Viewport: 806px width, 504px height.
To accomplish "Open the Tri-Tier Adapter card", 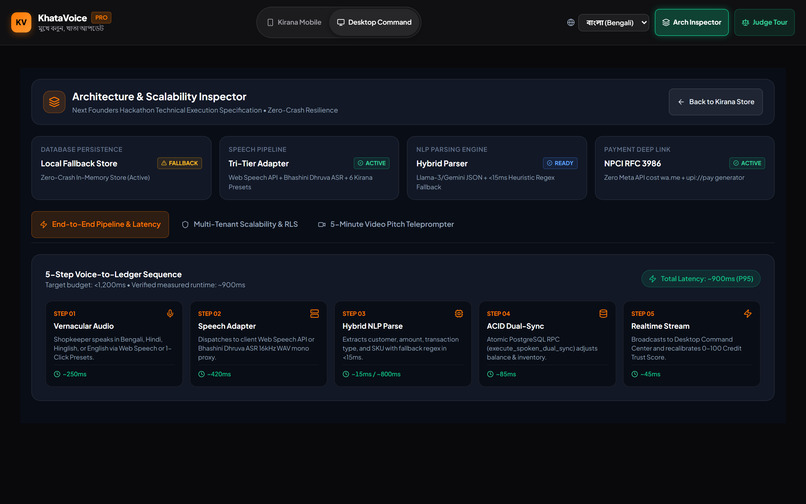I will [309, 168].
